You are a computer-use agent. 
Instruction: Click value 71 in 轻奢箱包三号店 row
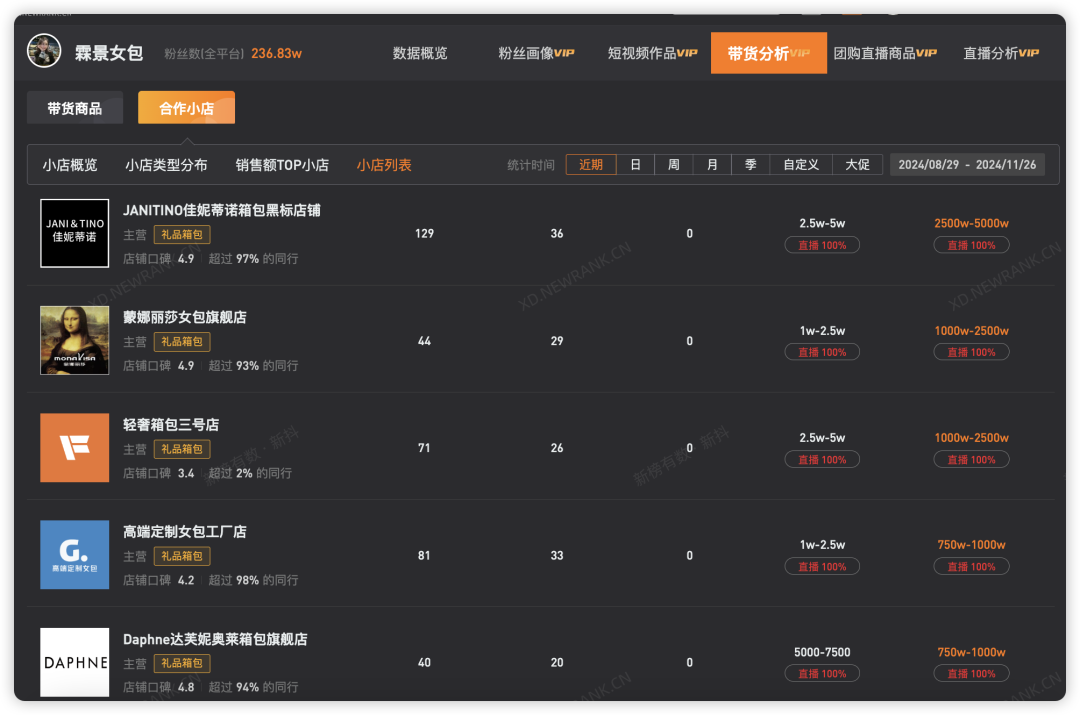[x=424, y=448]
